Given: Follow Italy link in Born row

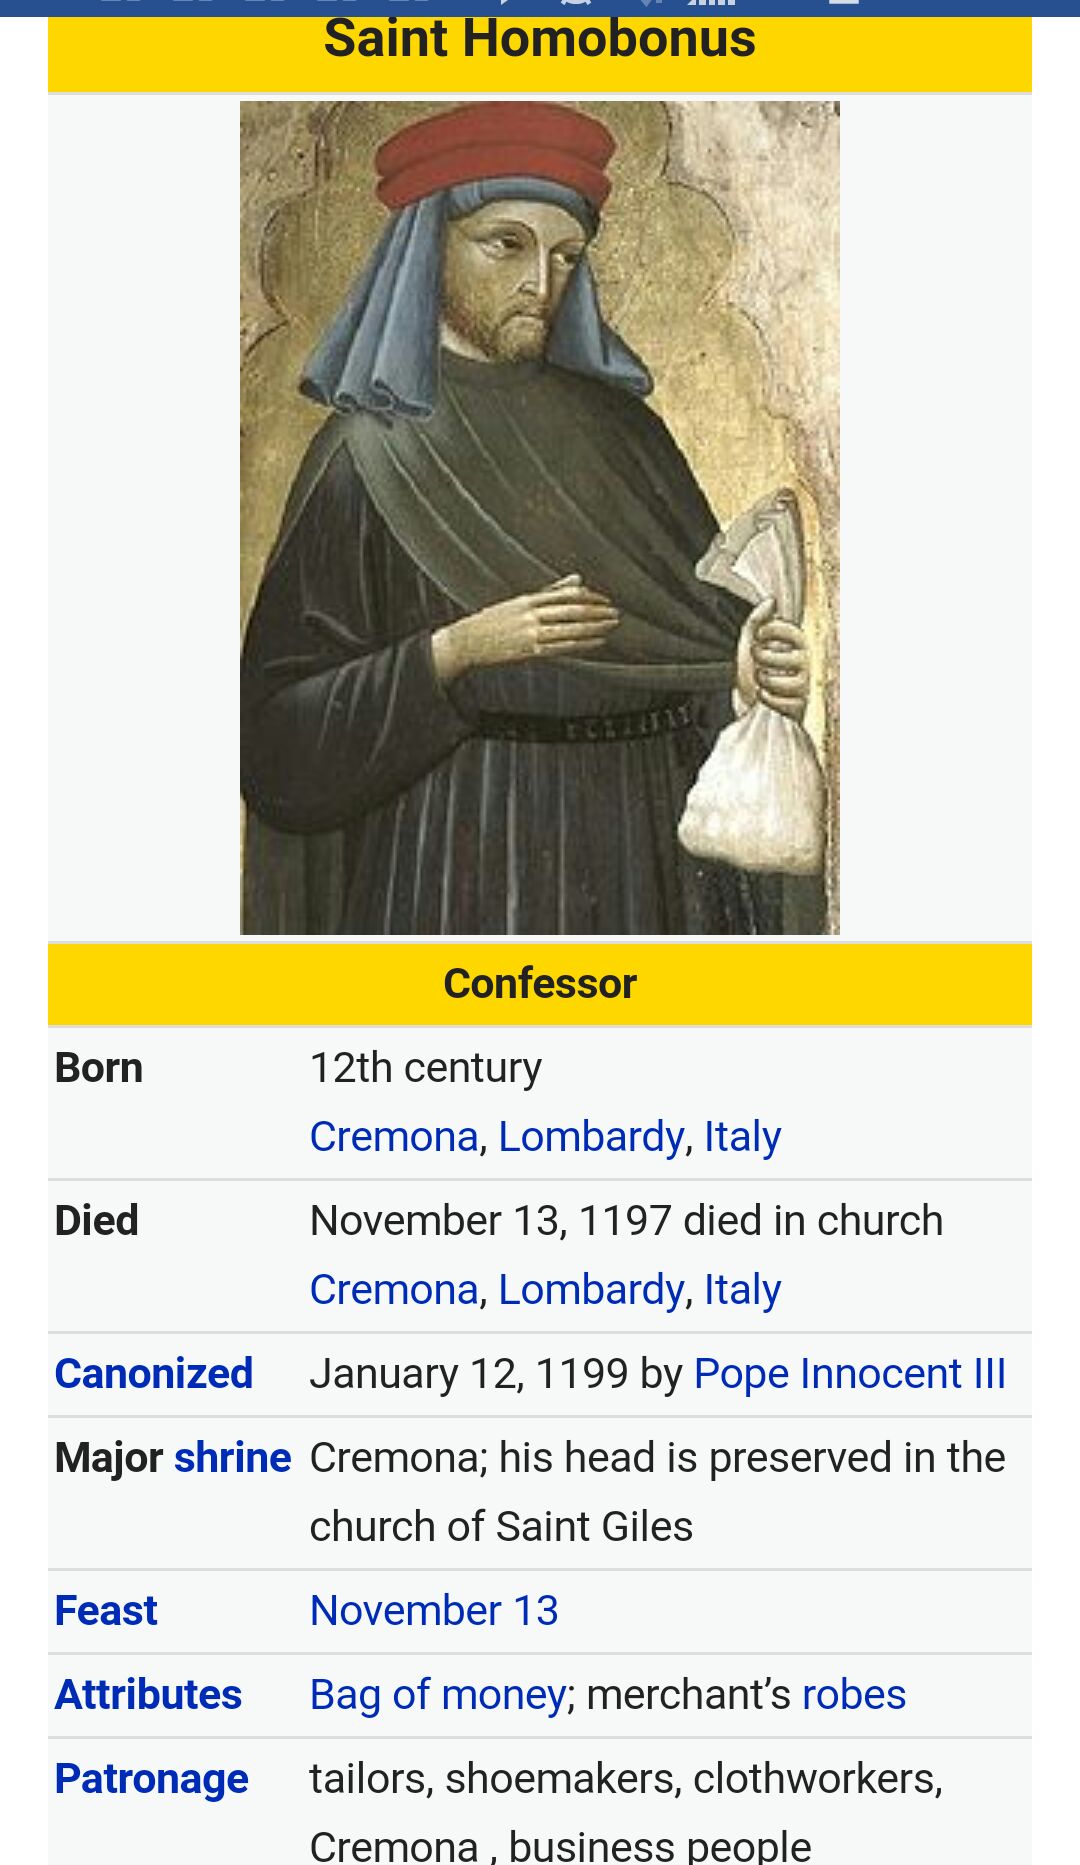Looking at the screenshot, I should (x=742, y=1137).
